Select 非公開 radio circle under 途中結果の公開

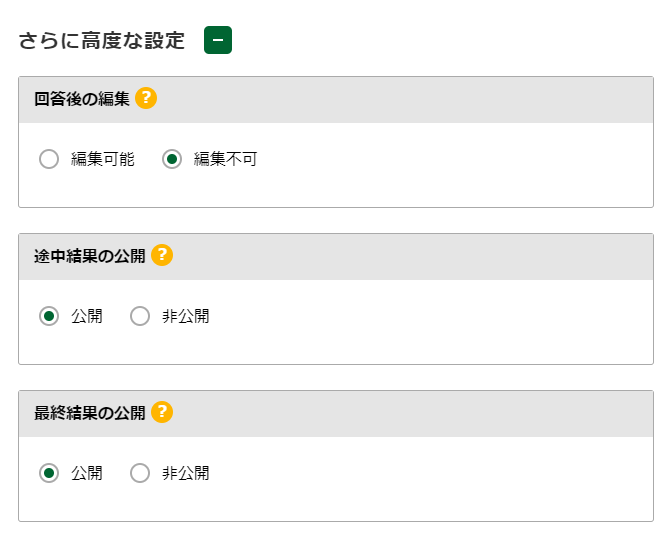point(140,316)
